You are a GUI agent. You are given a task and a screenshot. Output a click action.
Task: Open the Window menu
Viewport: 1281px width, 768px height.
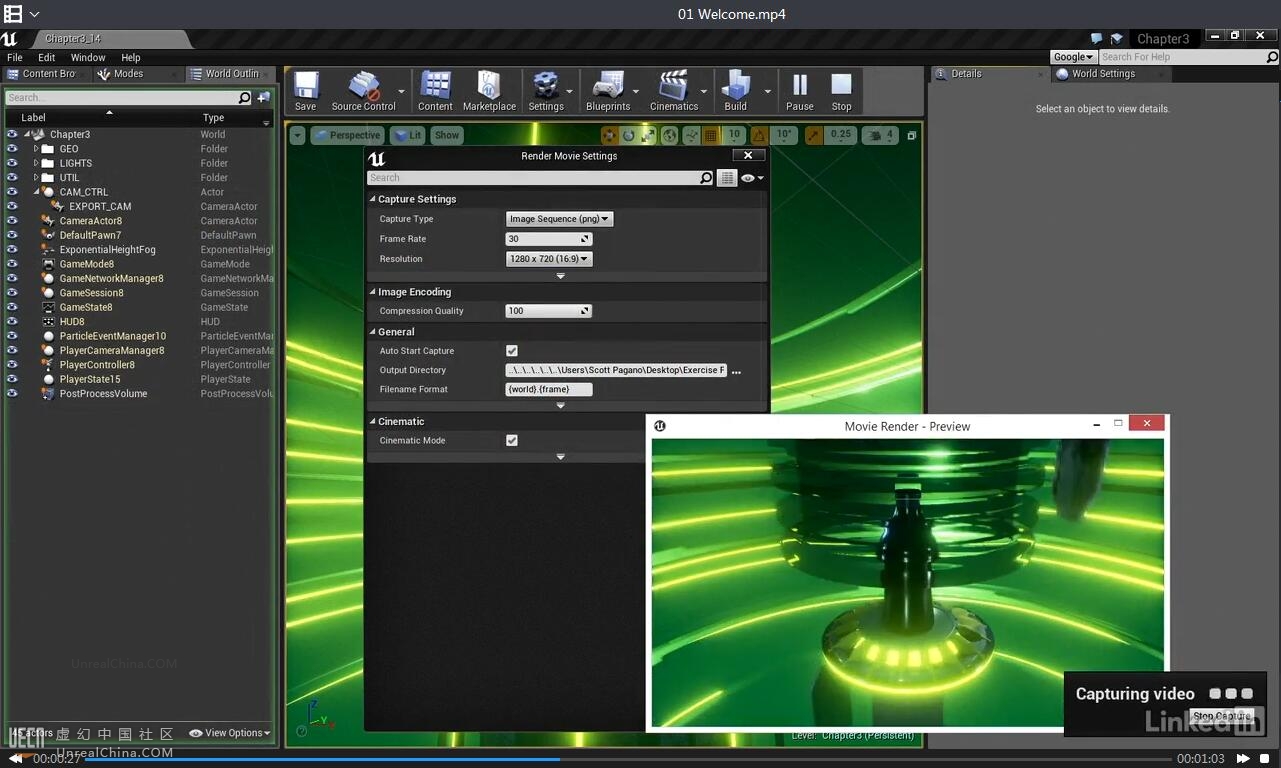(x=88, y=57)
